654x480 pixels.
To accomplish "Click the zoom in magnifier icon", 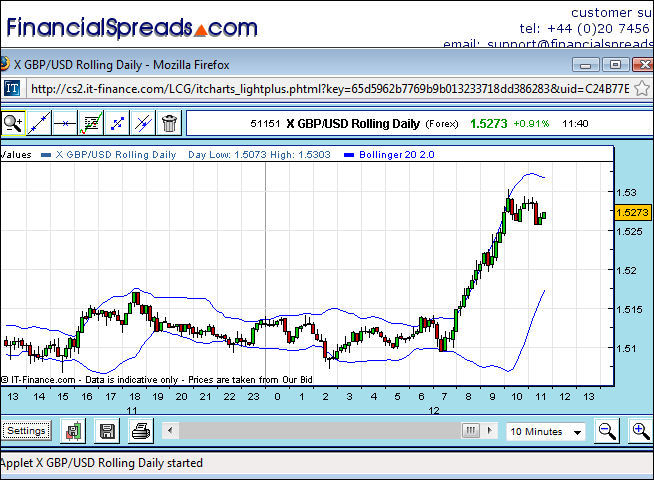I will coord(641,431).
